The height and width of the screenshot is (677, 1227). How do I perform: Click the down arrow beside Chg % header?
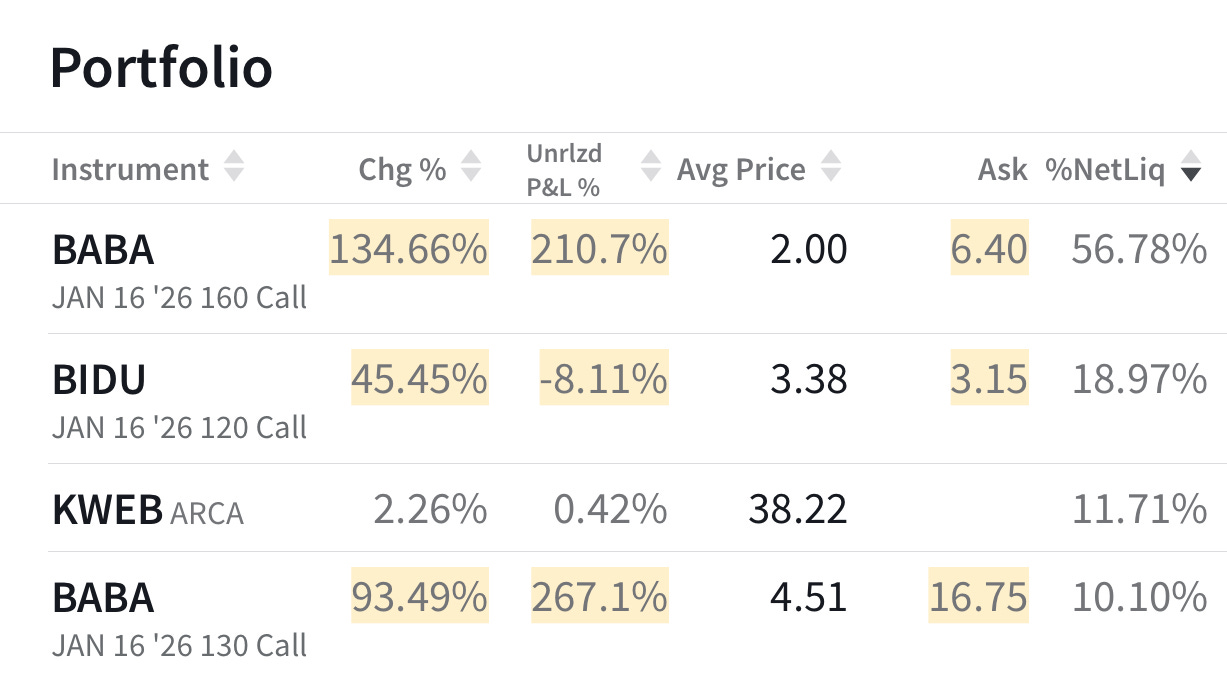[469, 175]
